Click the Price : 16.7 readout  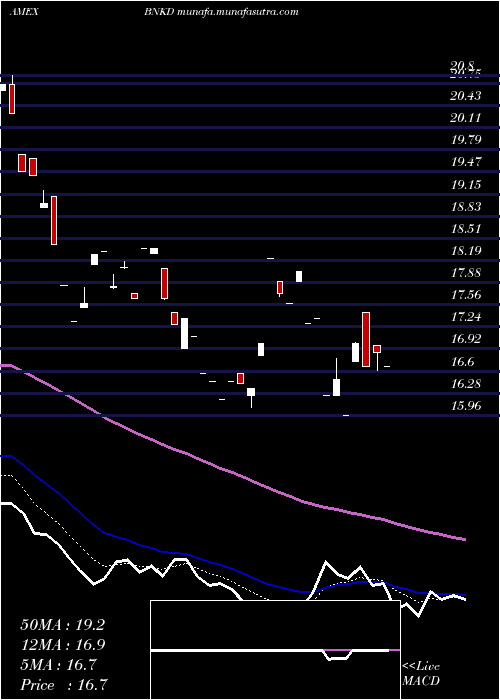[x=64, y=685]
